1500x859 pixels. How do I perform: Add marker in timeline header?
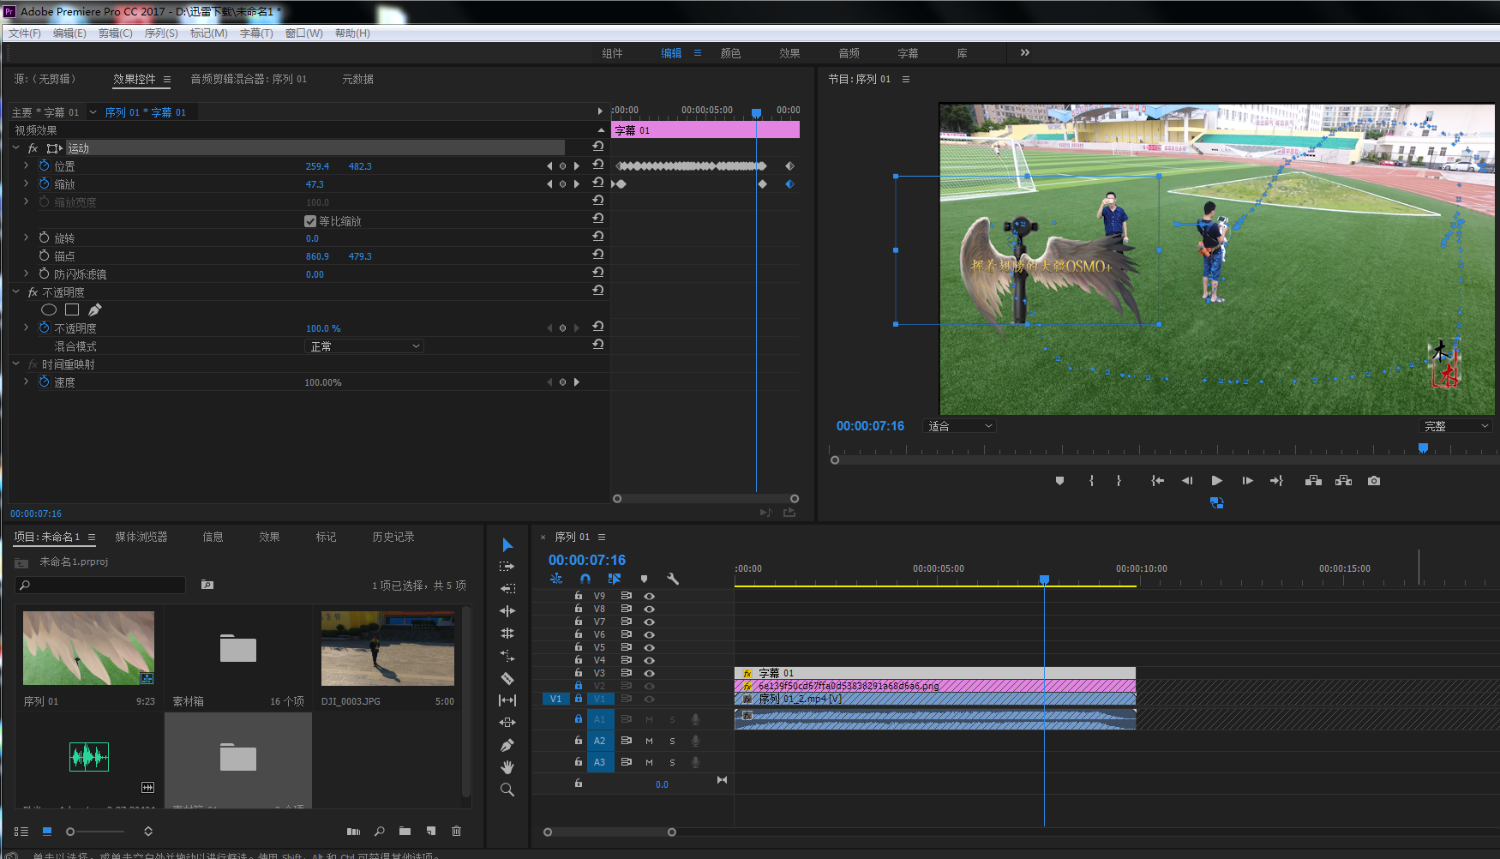click(x=644, y=579)
